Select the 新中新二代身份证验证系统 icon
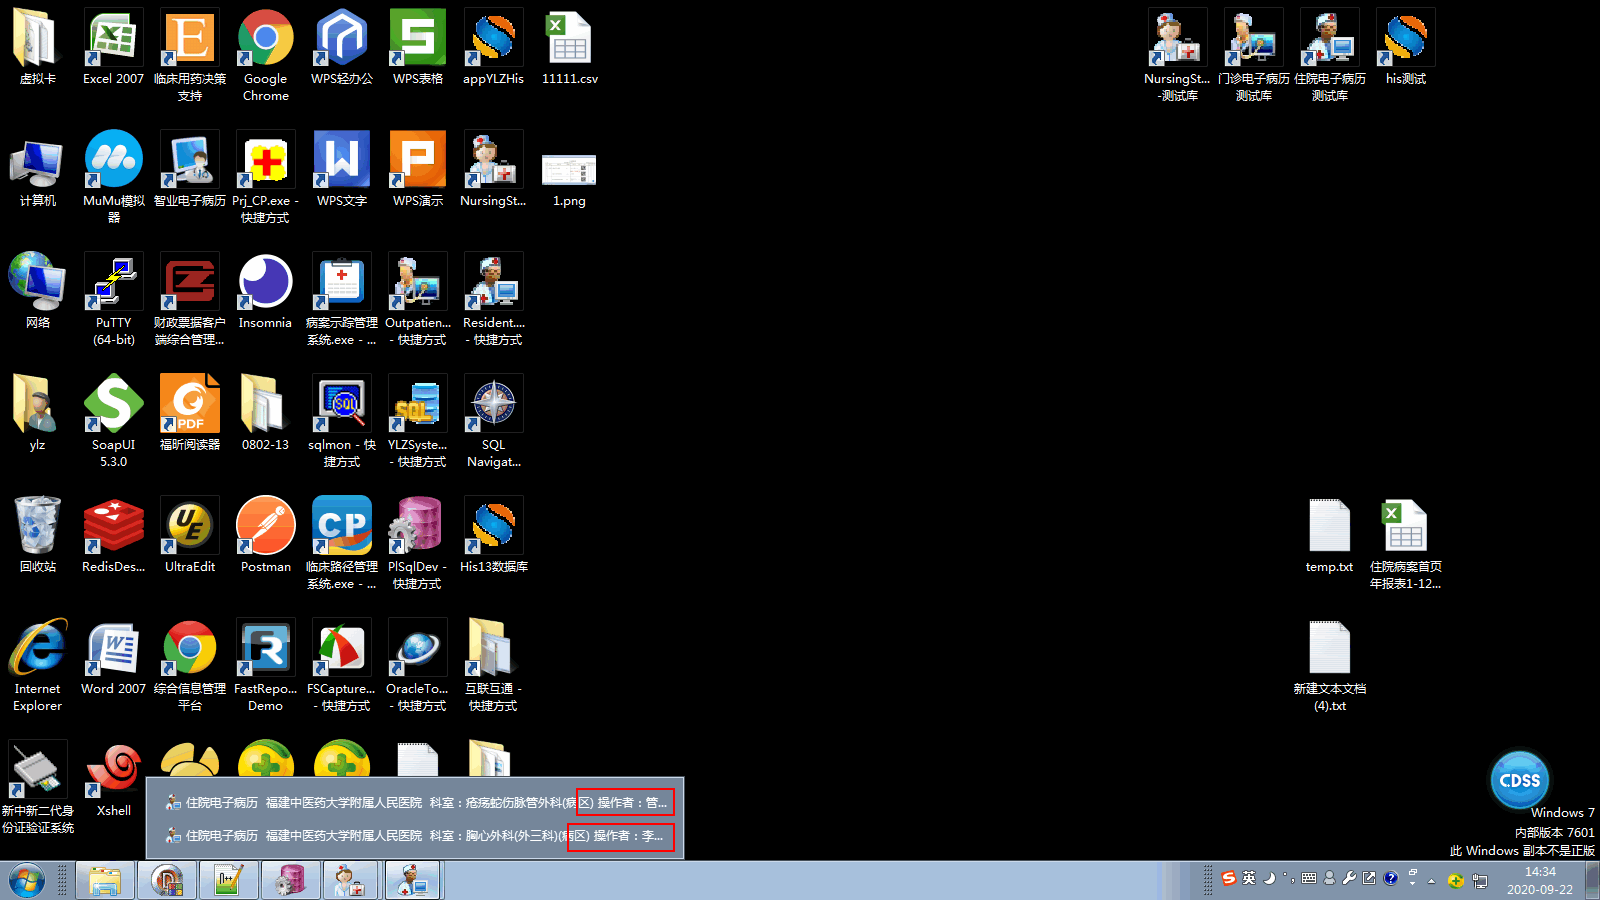This screenshot has height=900, width=1600. [38, 788]
